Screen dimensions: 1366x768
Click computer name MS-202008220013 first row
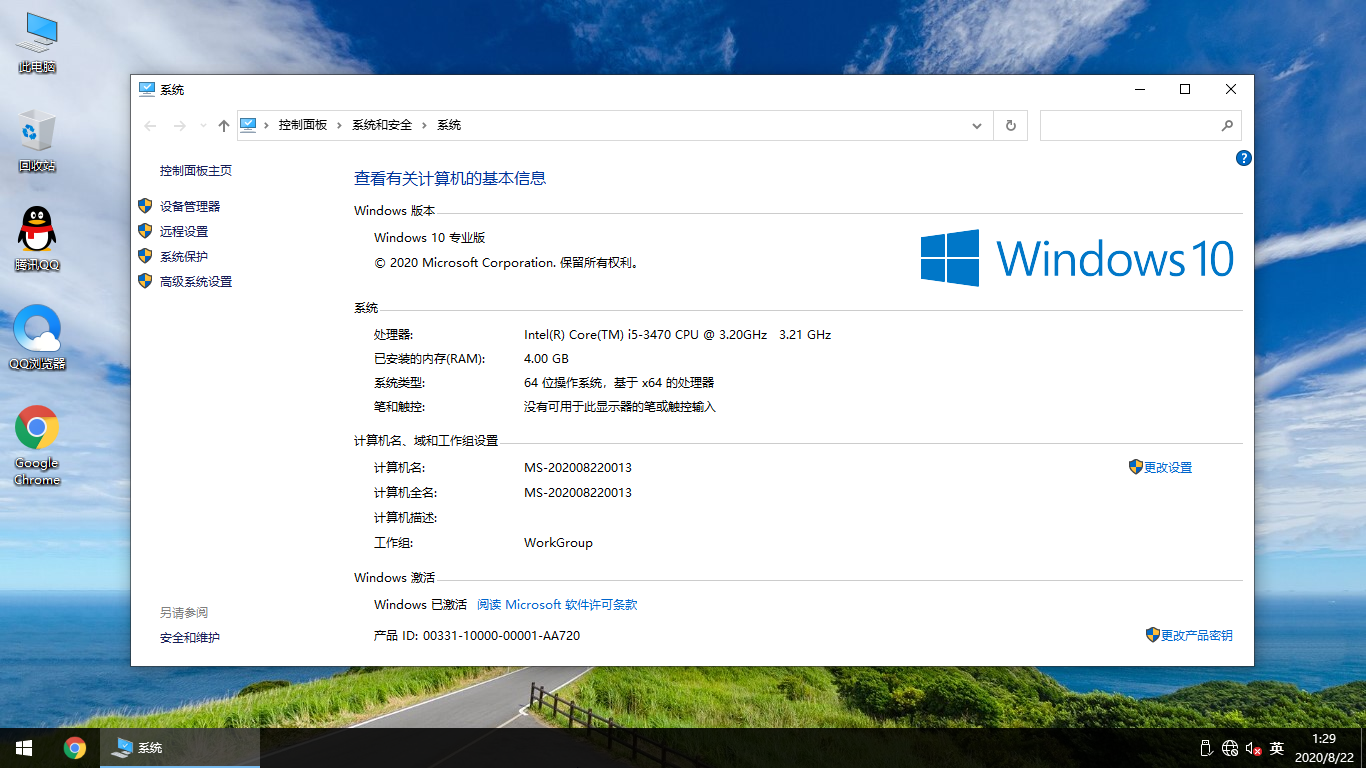[578, 467]
